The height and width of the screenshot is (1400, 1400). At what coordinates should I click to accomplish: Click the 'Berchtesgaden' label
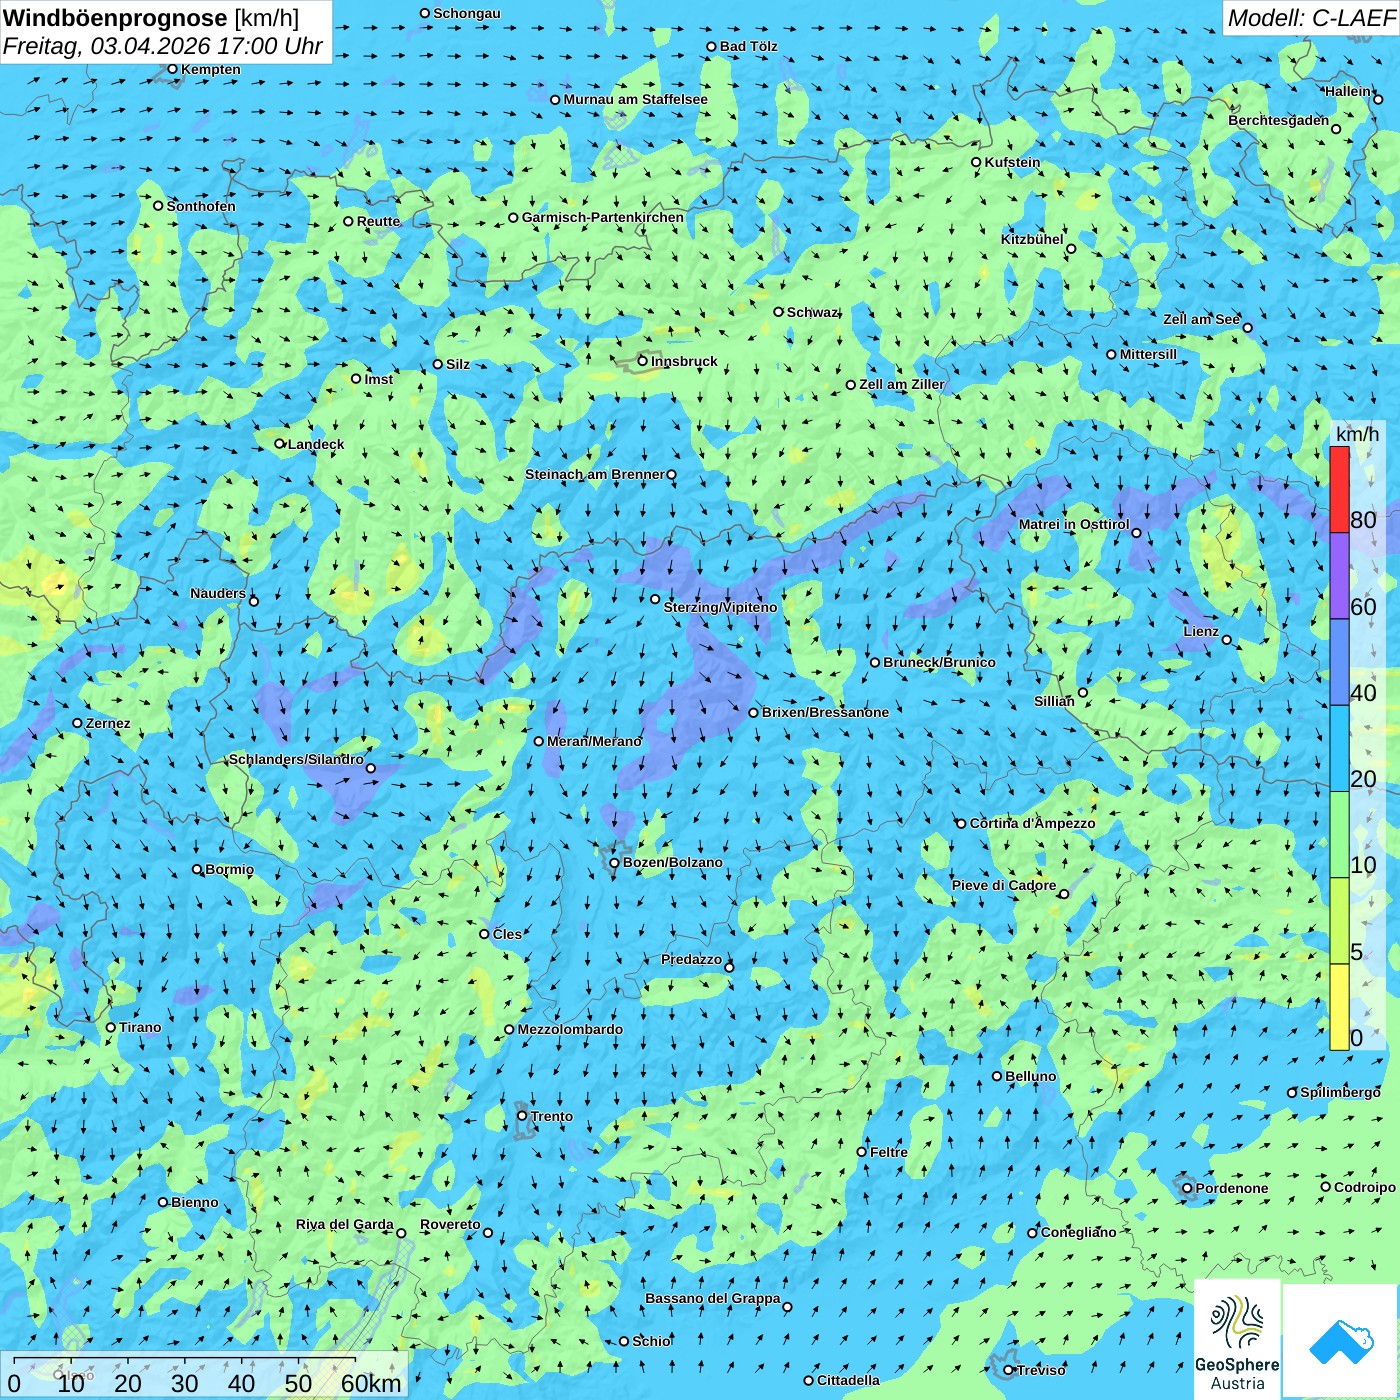(1278, 120)
